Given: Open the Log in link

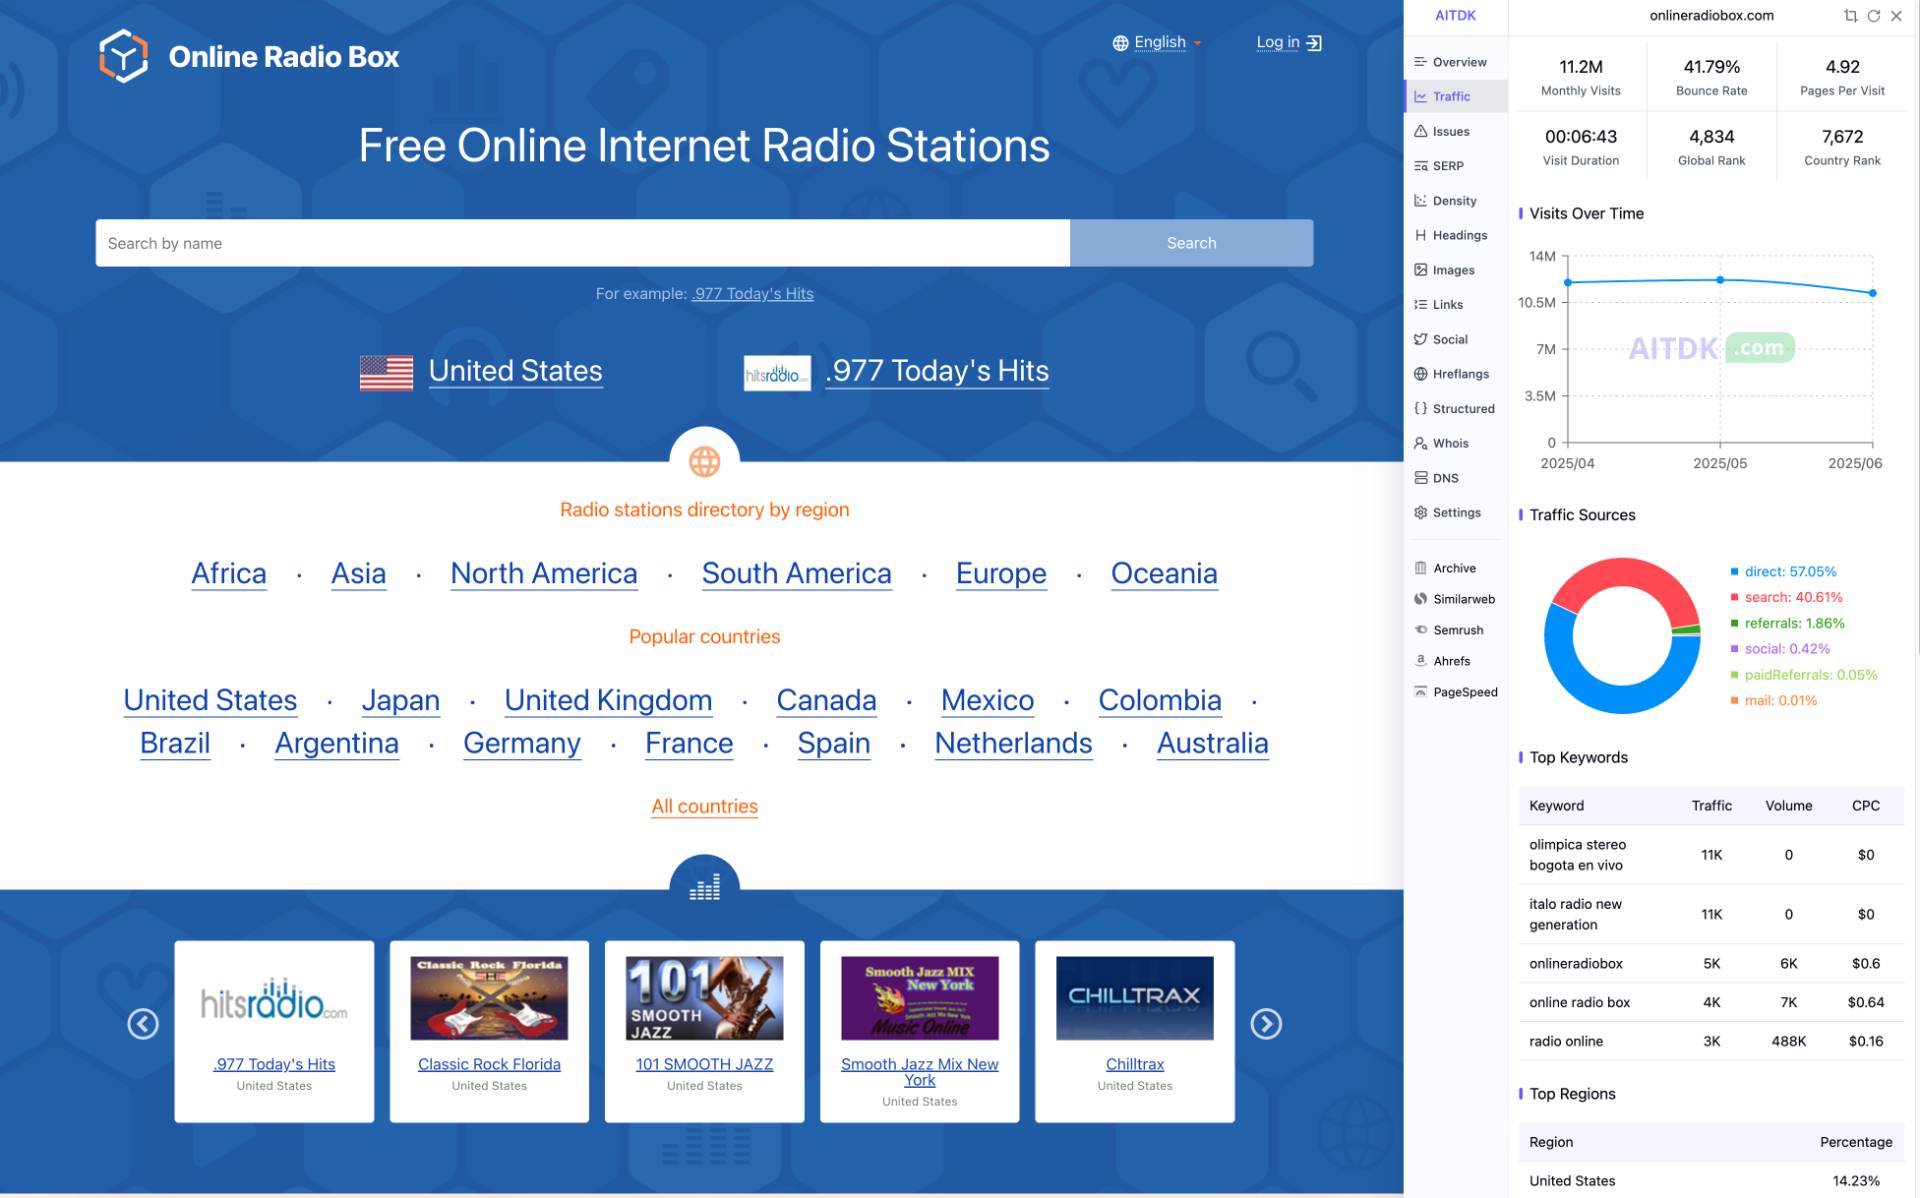Looking at the screenshot, I should tap(1289, 42).
